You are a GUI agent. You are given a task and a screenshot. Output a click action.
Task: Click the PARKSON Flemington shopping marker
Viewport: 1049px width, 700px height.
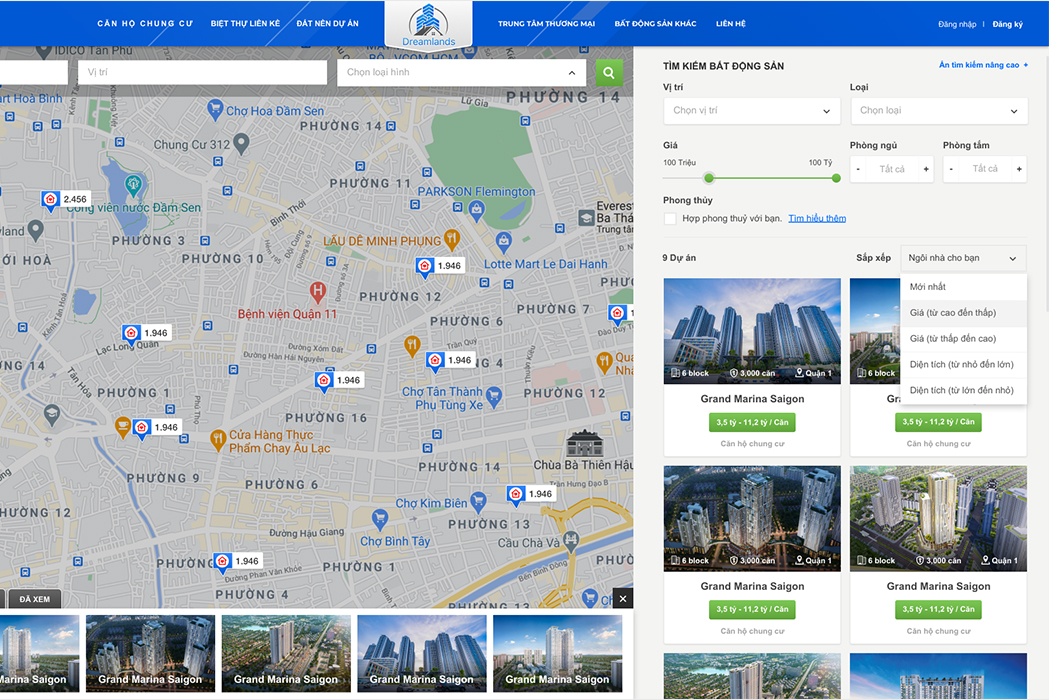click(x=477, y=210)
